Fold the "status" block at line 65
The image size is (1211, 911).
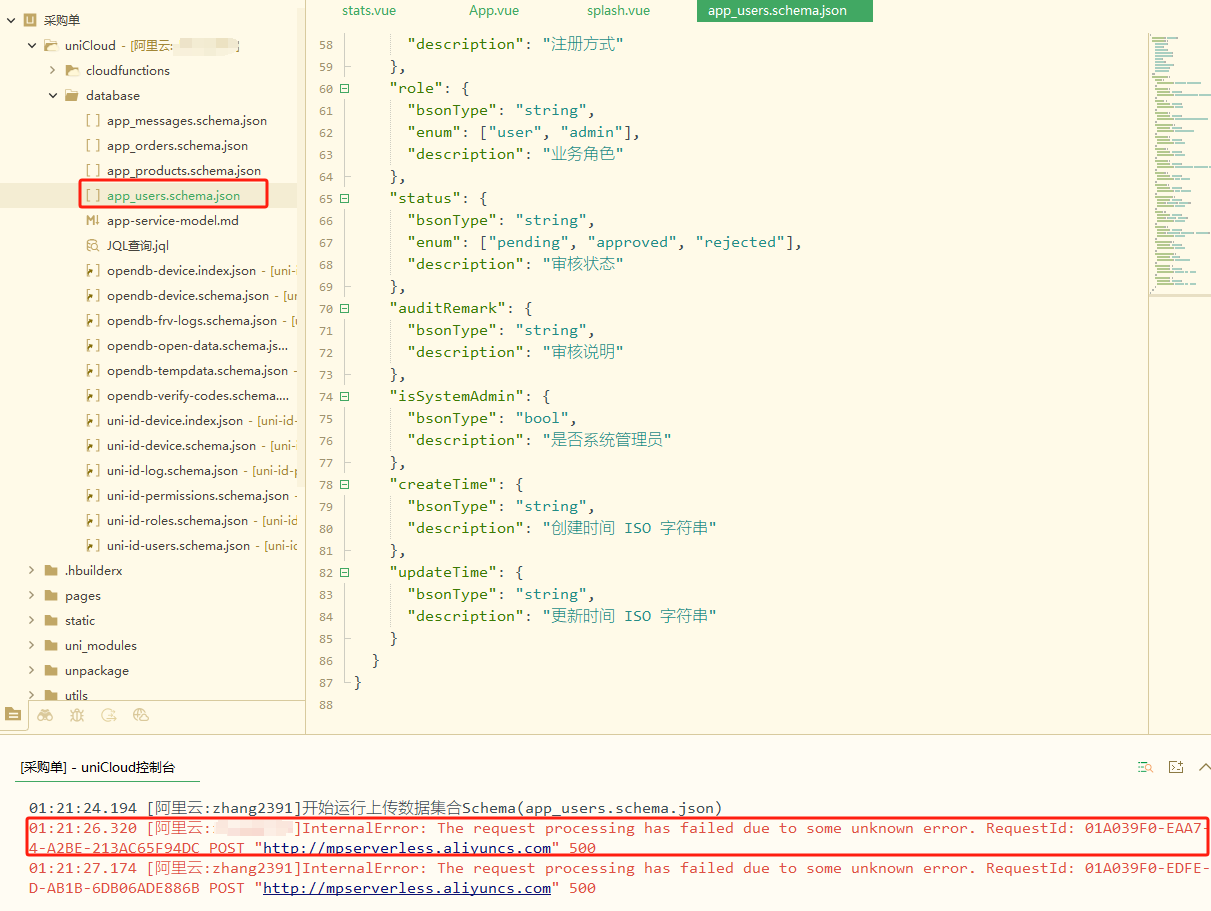tap(345, 198)
